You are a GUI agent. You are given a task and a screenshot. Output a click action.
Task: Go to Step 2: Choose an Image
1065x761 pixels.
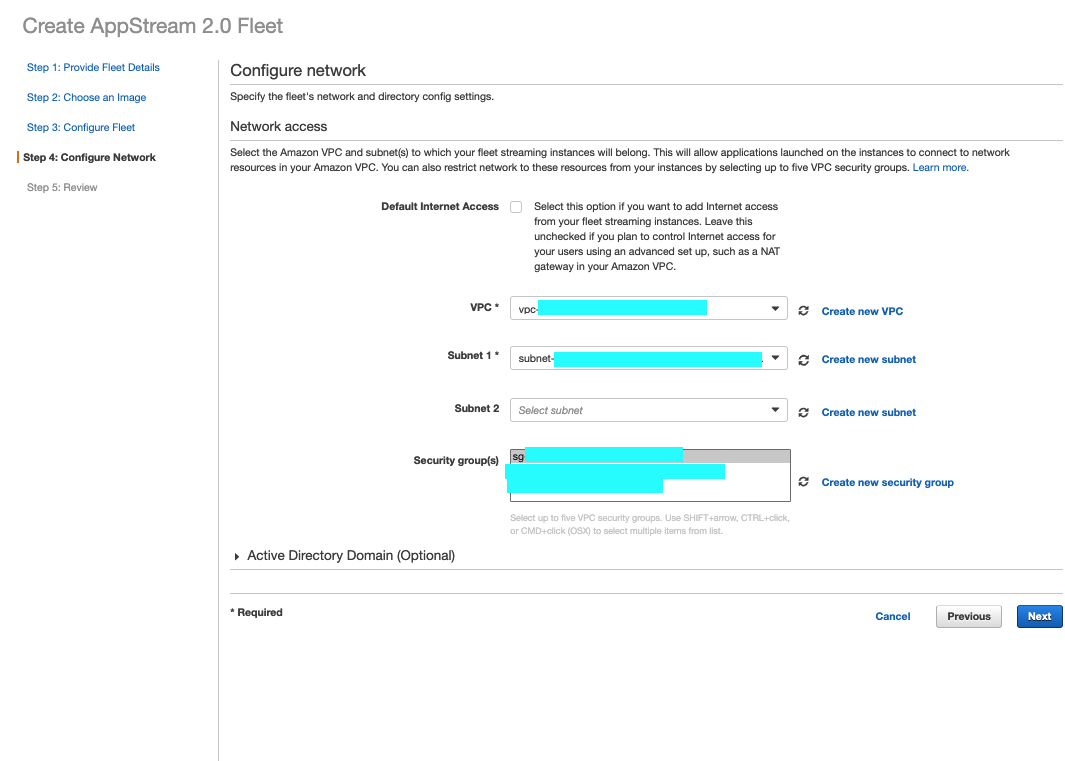(x=86, y=97)
